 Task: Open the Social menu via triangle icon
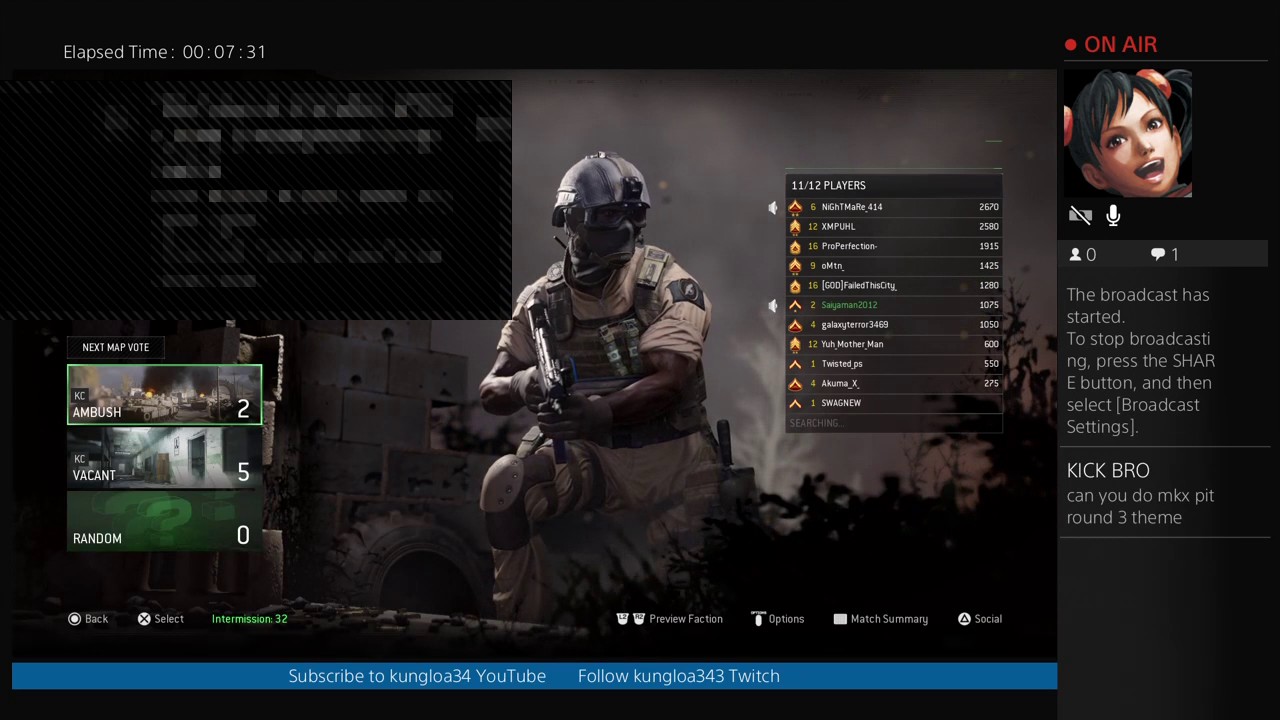pos(964,618)
